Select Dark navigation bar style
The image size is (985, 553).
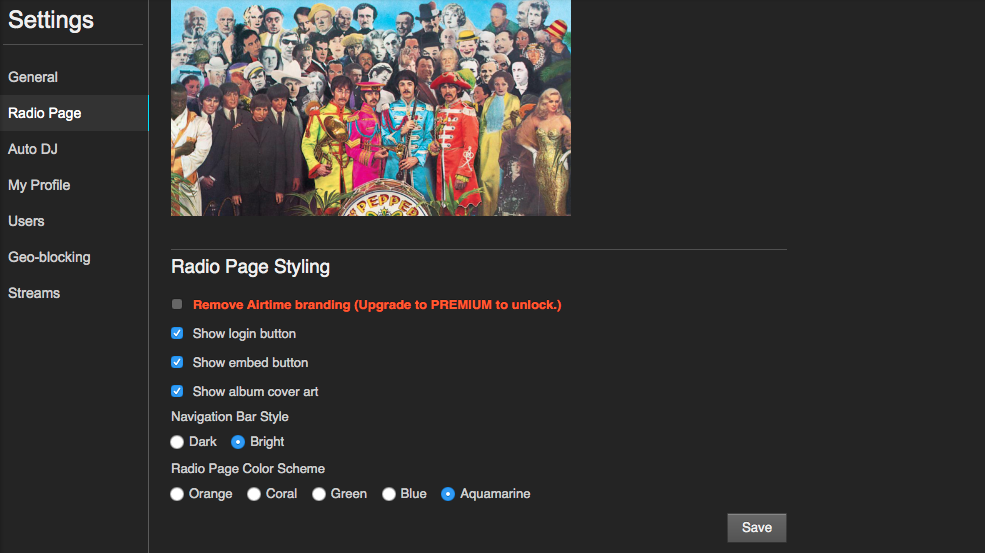coord(177,442)
